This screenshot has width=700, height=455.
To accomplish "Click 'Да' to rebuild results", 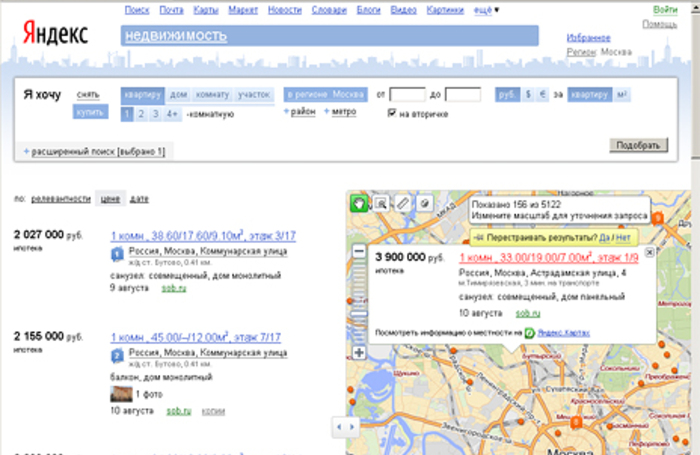I will (604, 238).
